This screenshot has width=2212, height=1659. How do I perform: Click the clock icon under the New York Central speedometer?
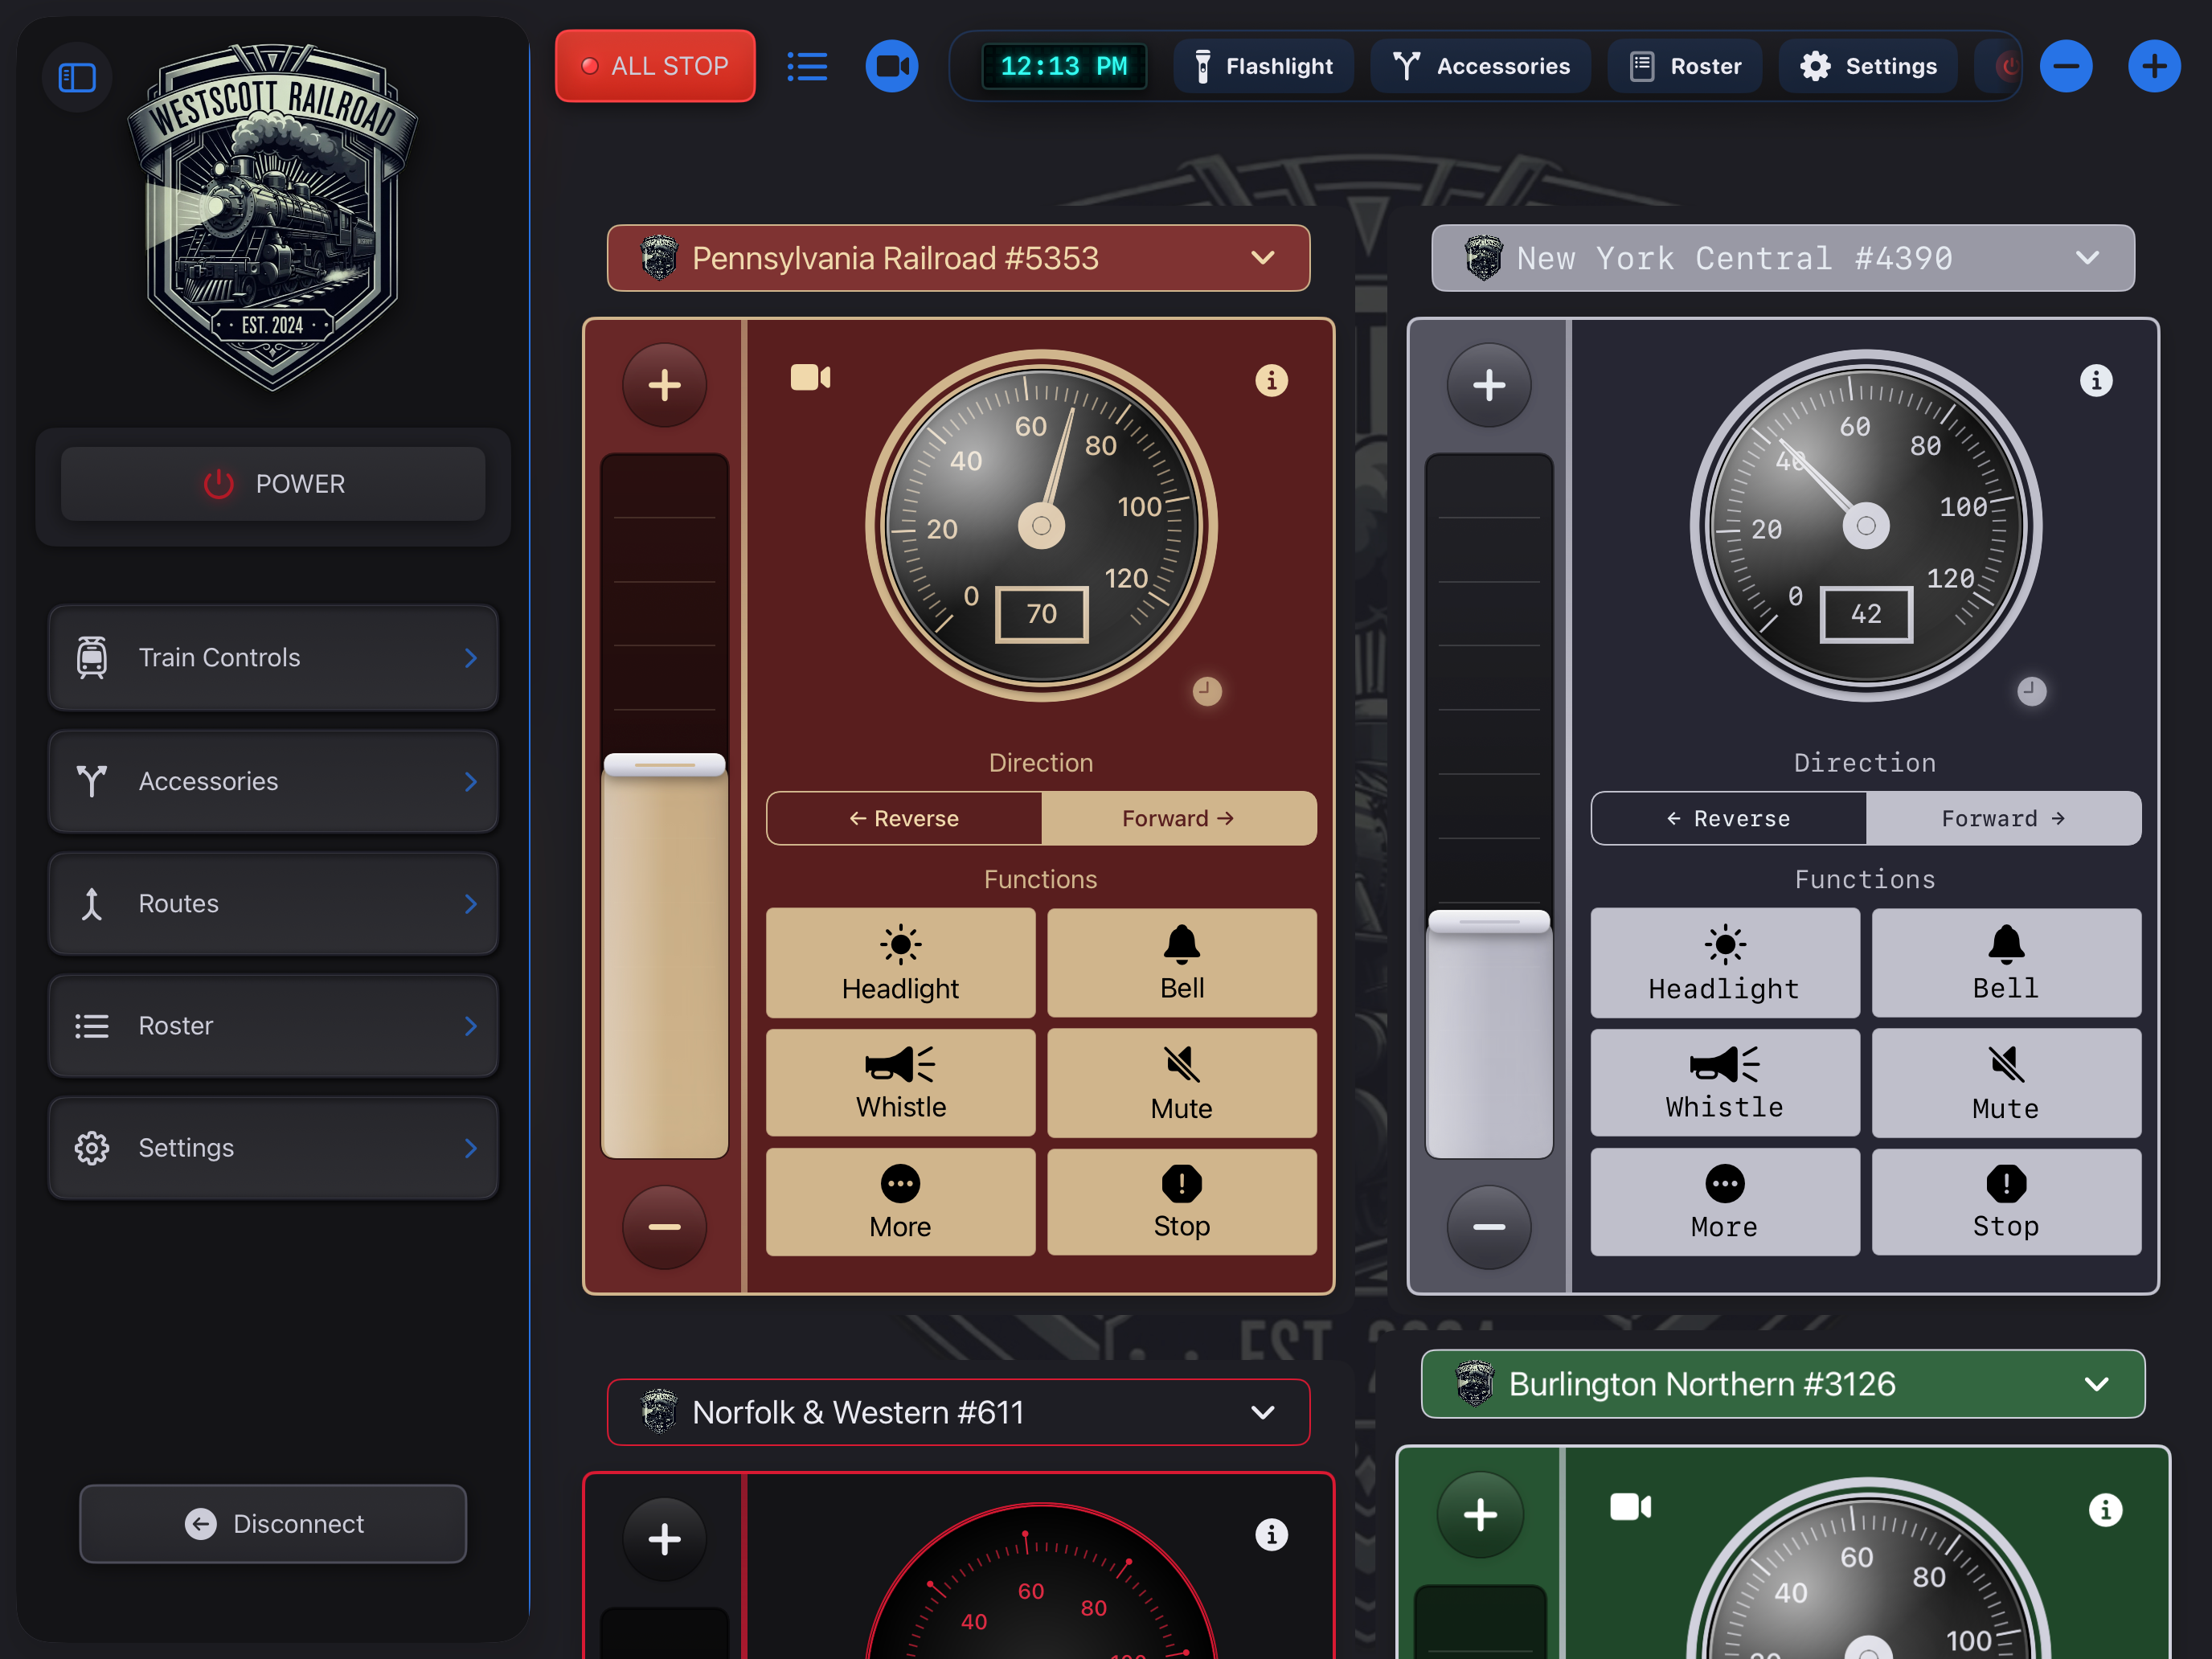(2032, 691)
